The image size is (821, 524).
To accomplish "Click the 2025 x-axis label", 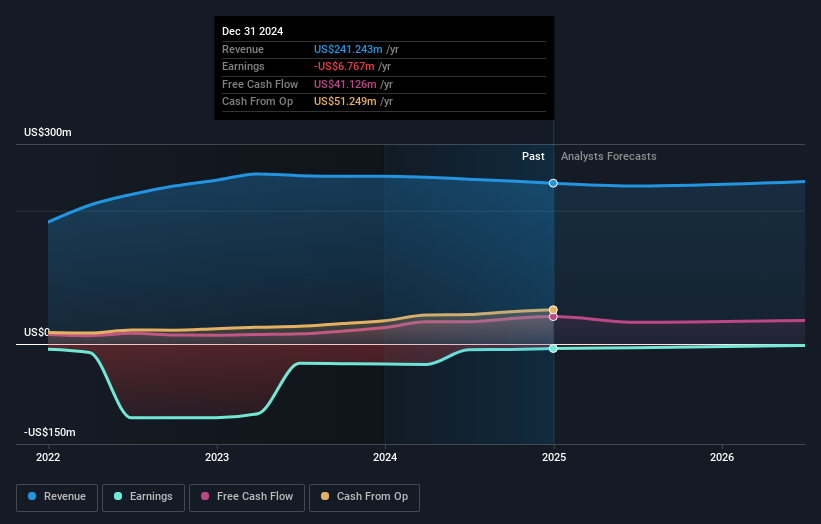I will pos(554,457).
